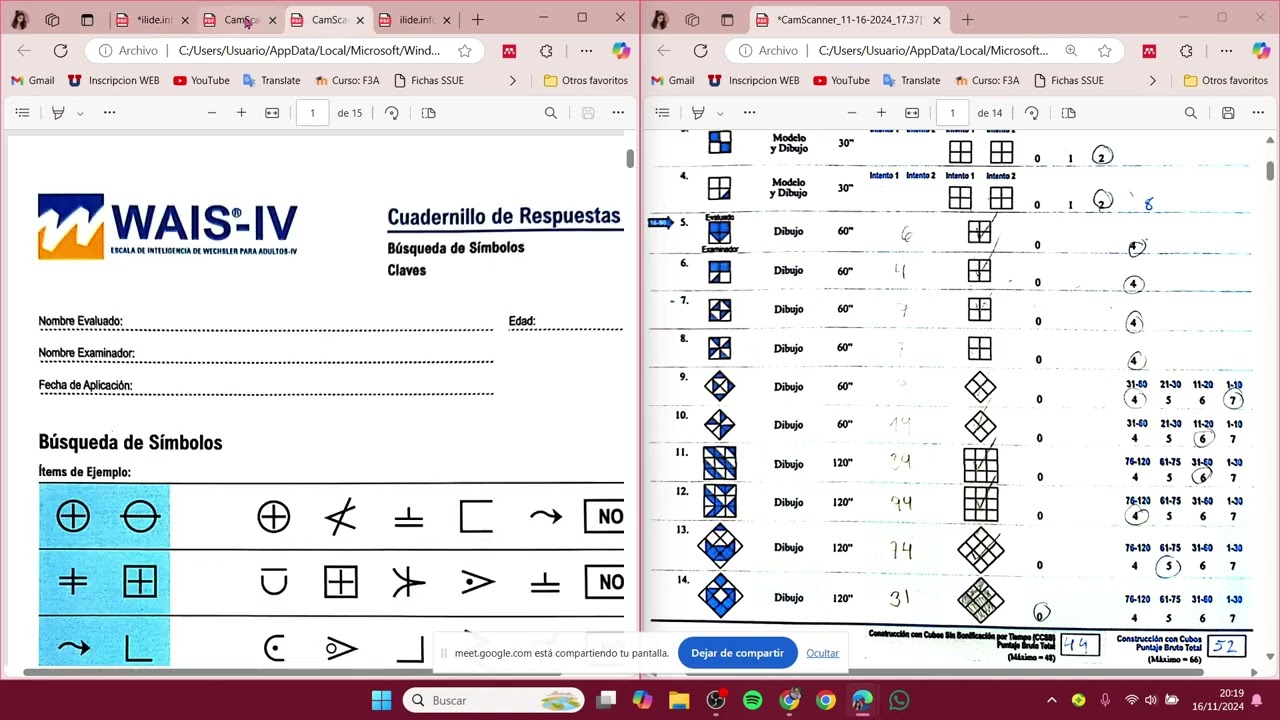Close the *ilide.info tab
The width and height of the screenshot is (1280, 720).
[x=185, y=20]
